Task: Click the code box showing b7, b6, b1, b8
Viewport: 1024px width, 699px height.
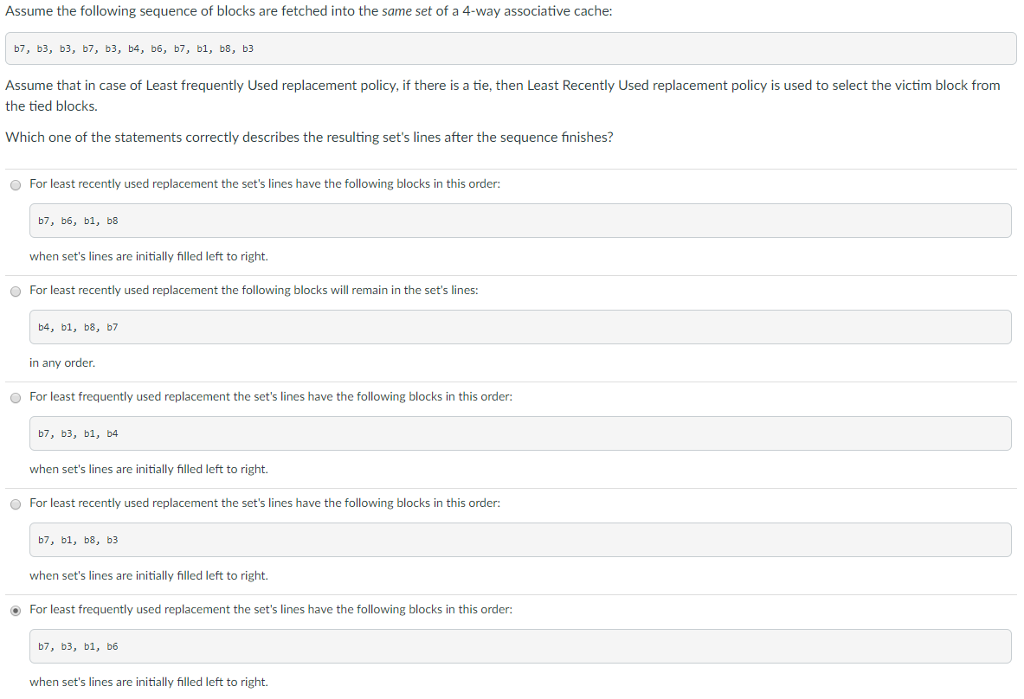Action: [520, 221]
